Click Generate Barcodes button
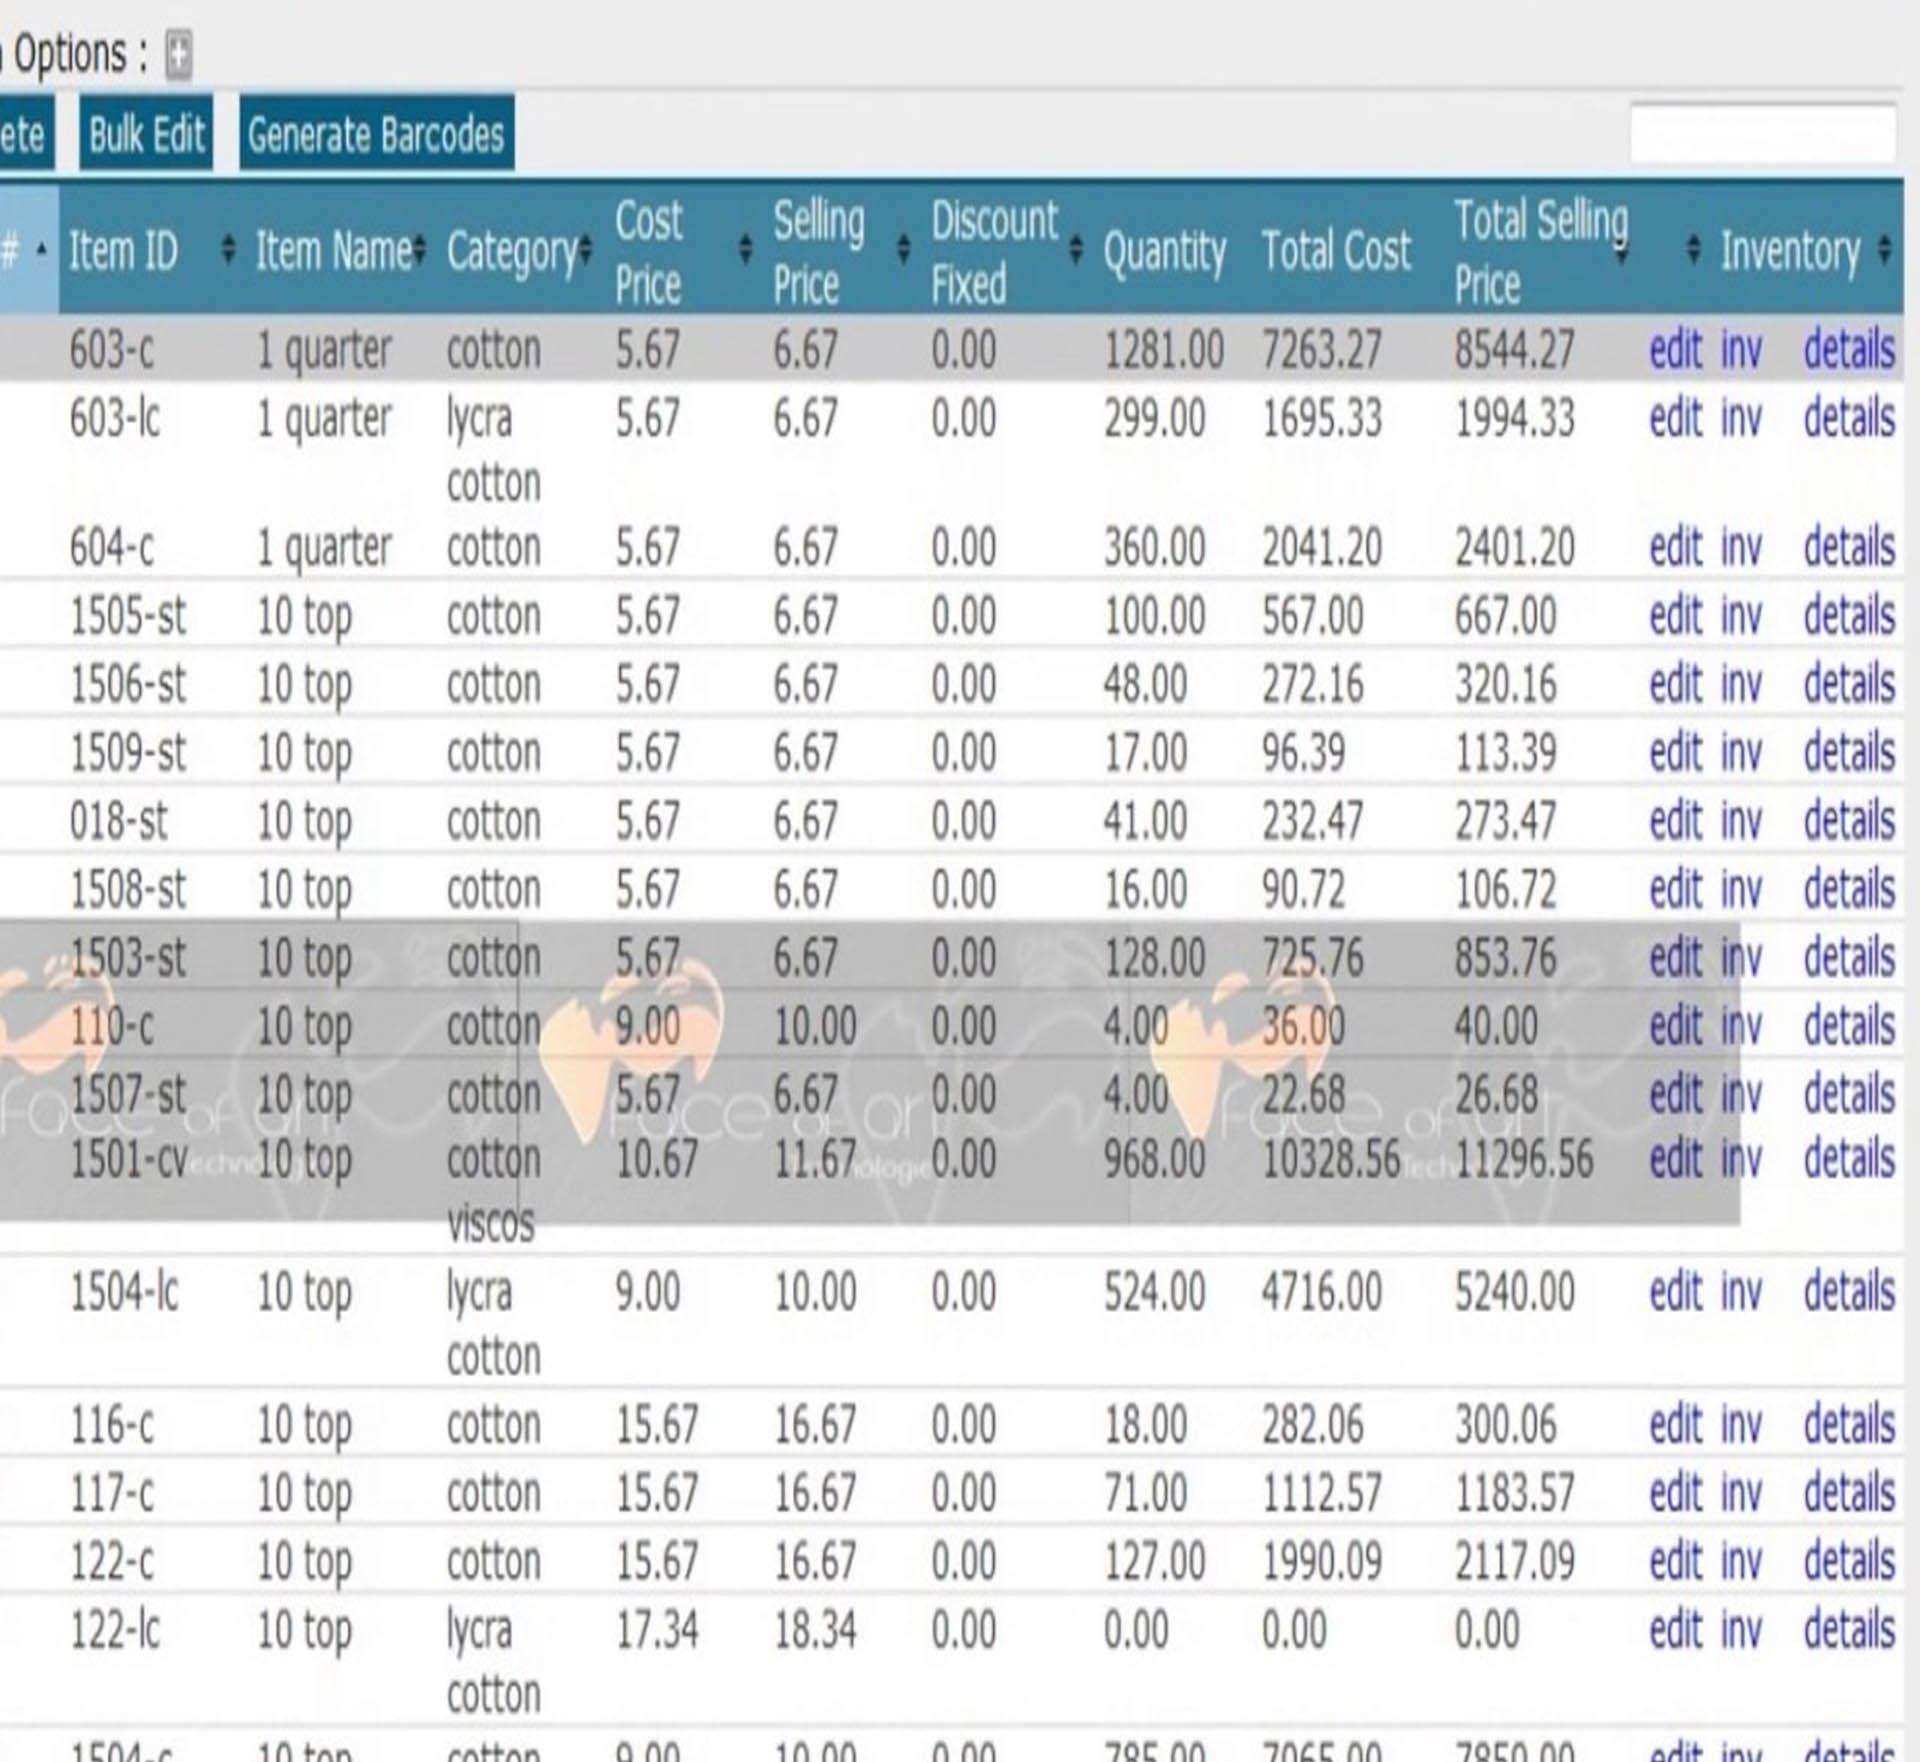 [x=376, y=134]
